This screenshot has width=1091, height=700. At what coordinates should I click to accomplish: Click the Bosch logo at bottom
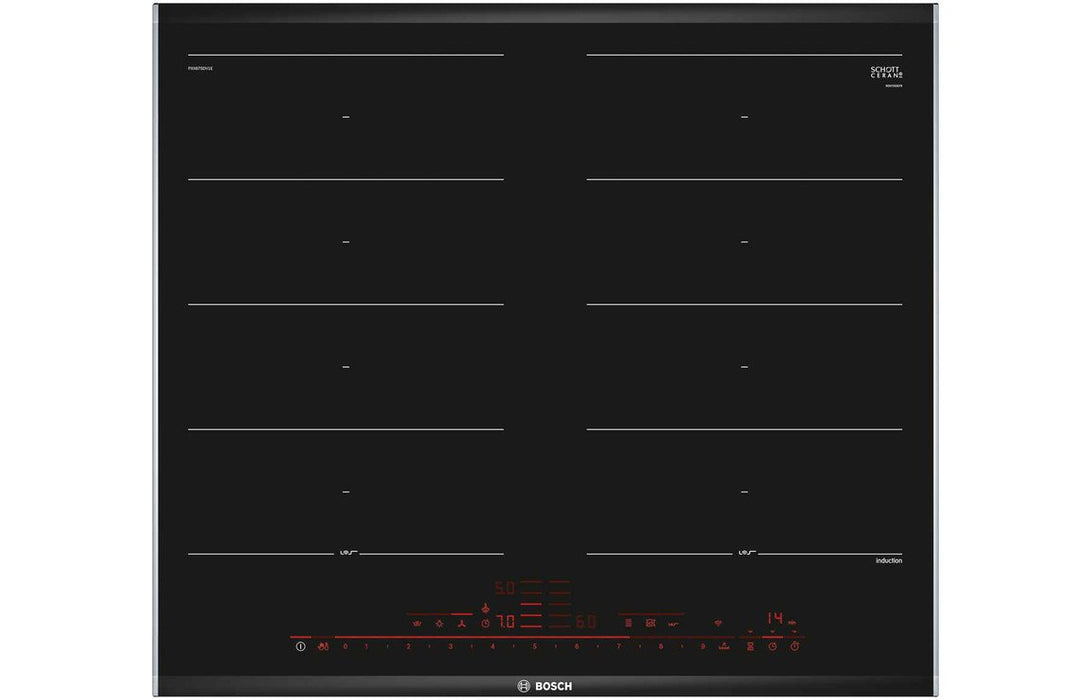545,686
